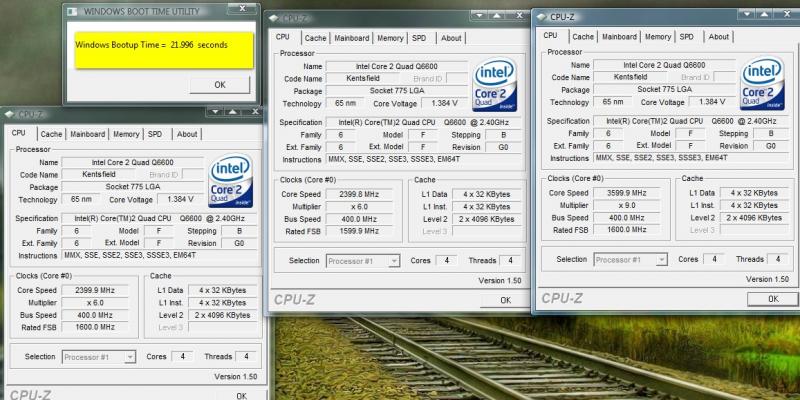Click the Windows Boot Time Utility title bar icon
Image resolution: width=800 pixels, height=400 pixels.
point(72,11)
